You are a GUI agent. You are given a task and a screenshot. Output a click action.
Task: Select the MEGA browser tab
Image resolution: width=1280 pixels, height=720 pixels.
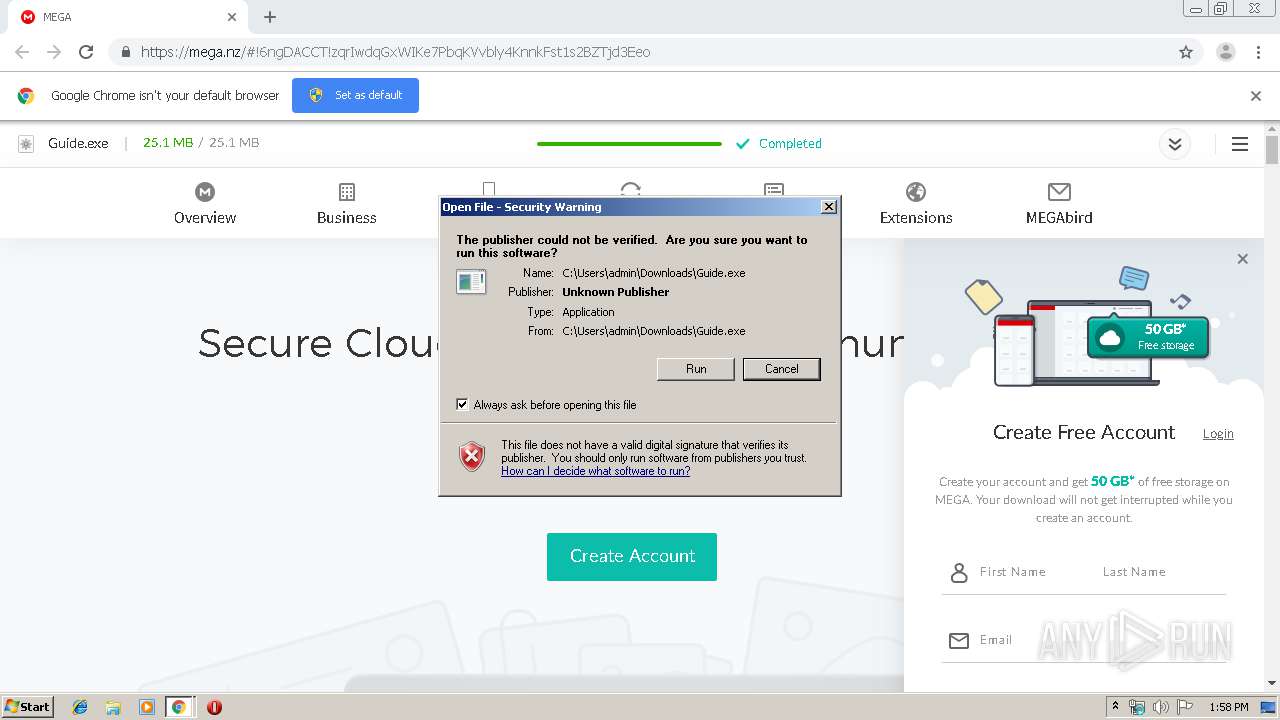[x=128, y=17]
